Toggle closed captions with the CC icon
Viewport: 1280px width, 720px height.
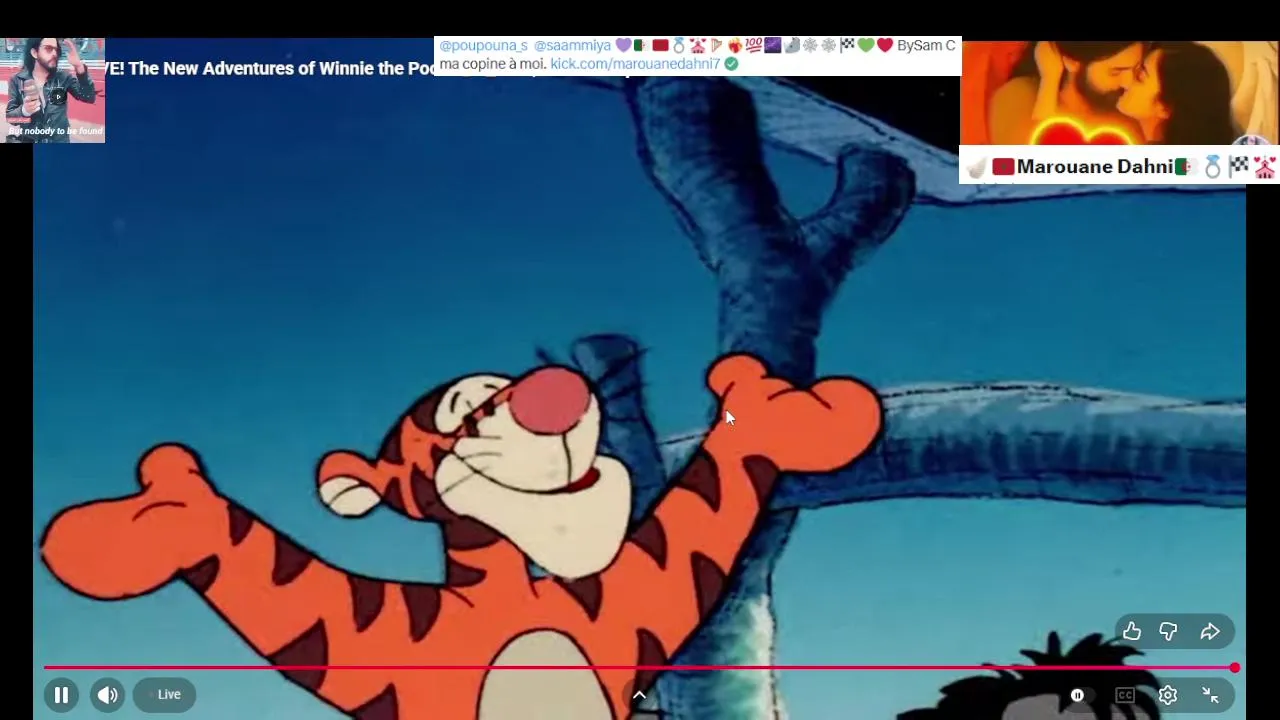click(x=1125, y=695)
